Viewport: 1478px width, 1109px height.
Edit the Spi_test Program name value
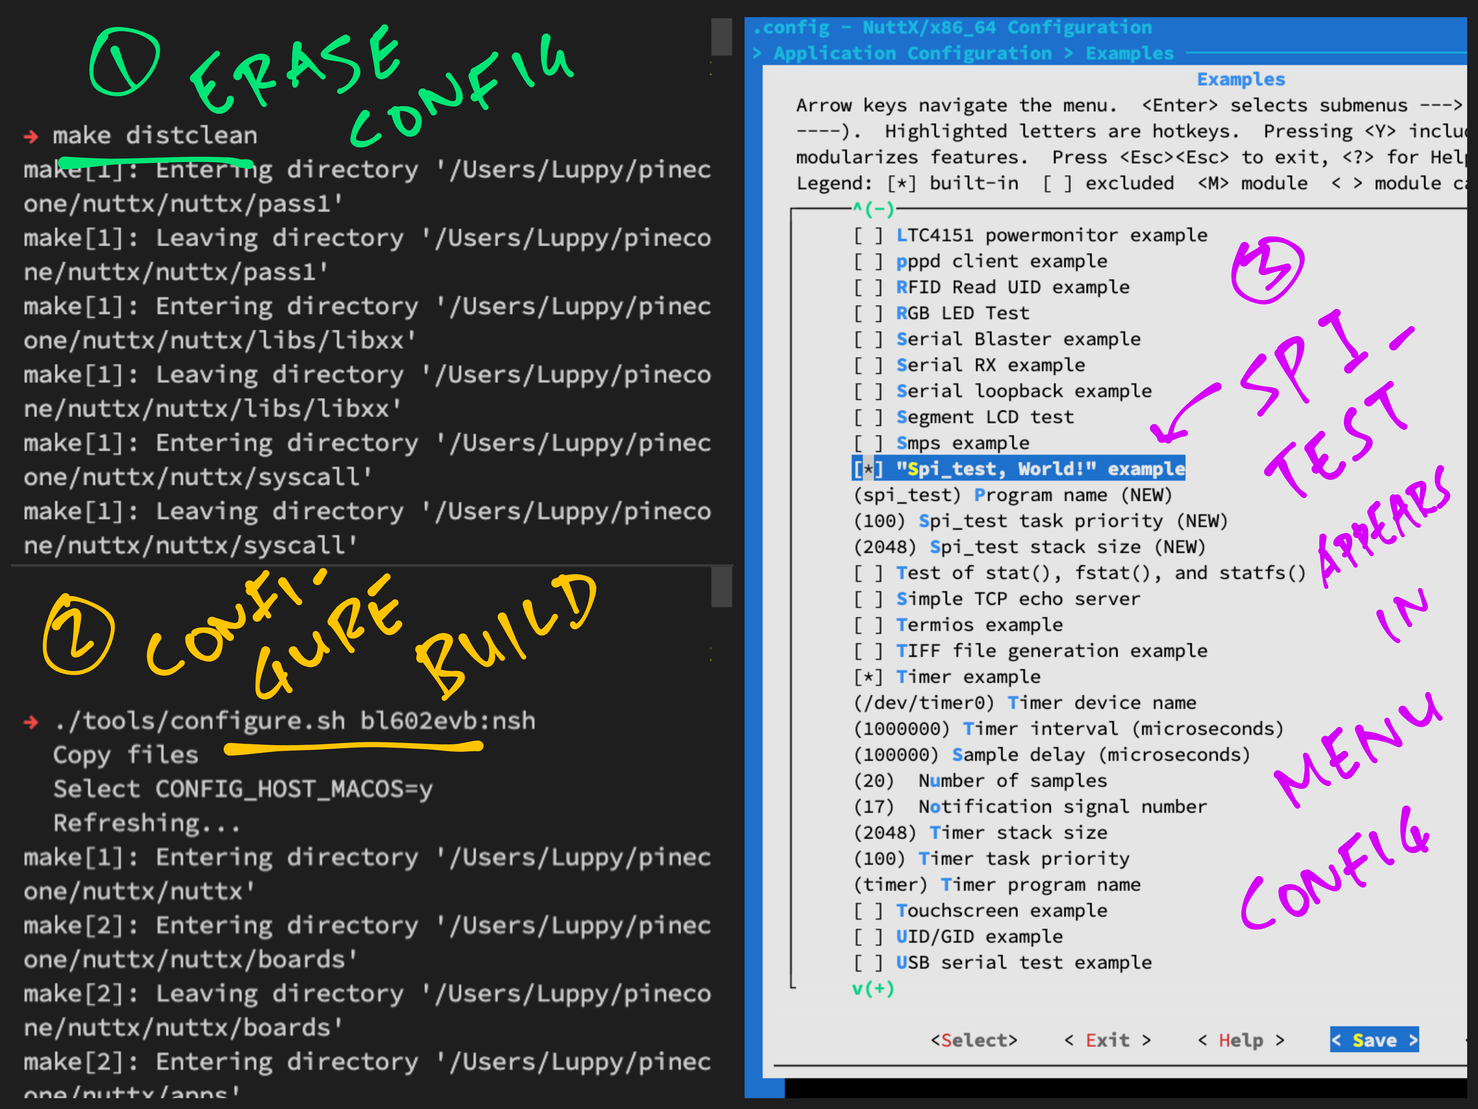1012,495
